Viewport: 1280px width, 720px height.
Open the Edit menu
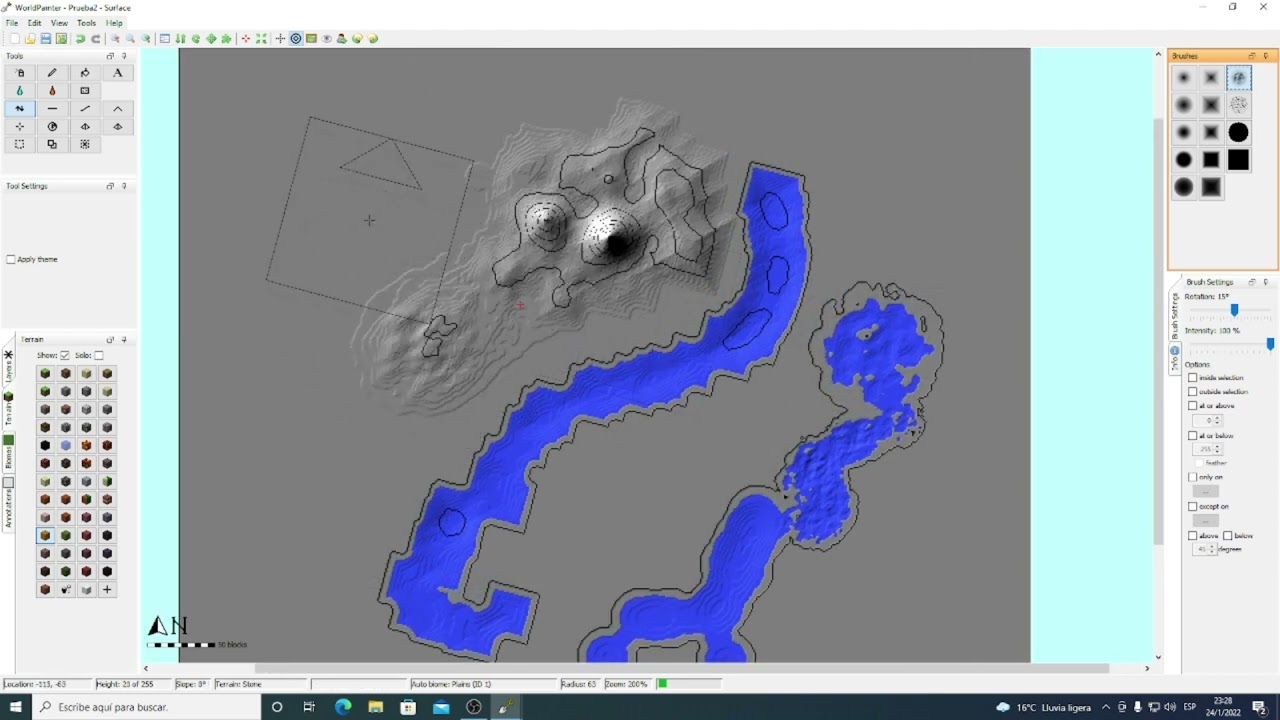(35, 23)
